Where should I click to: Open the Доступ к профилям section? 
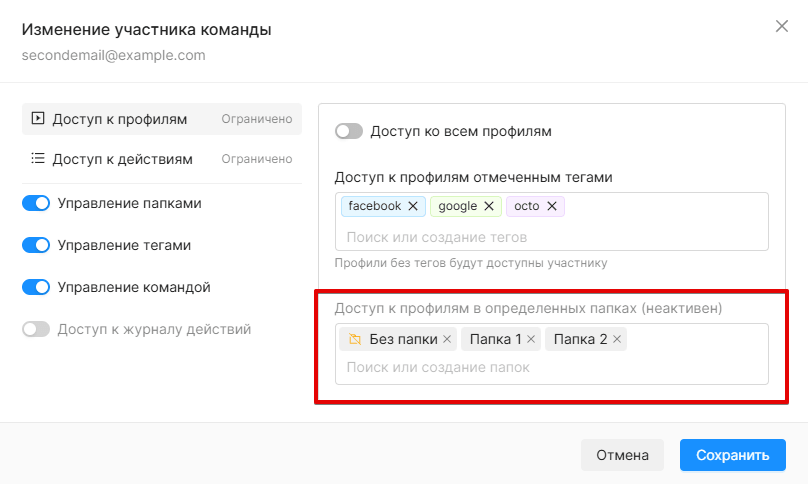(x=162, y=119)
